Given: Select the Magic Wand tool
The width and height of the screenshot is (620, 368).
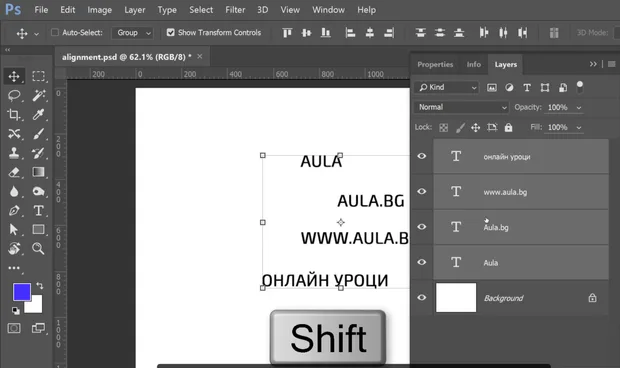Looking at the screenshot, I should (x=38, y=95).
